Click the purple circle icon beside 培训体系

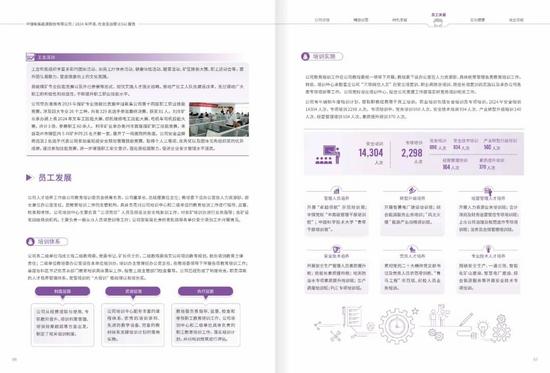click(31, 241)
